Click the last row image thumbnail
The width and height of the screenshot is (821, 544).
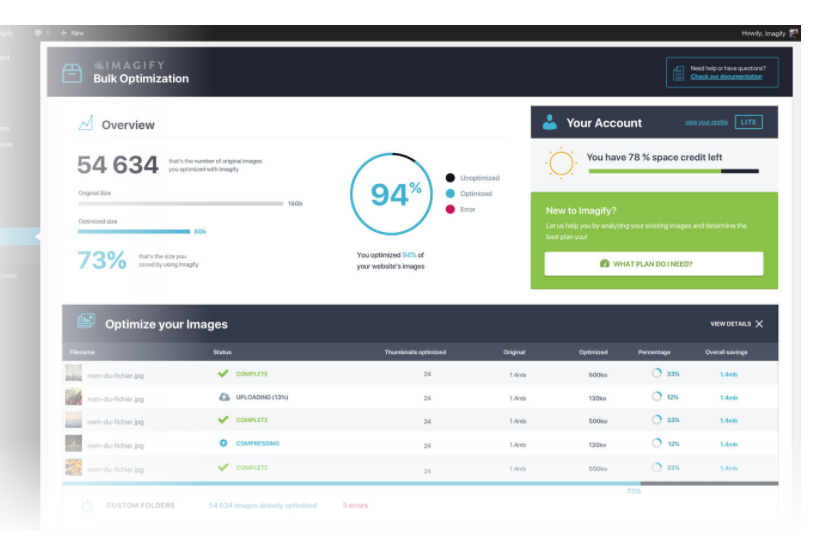[x=73, y=467]
